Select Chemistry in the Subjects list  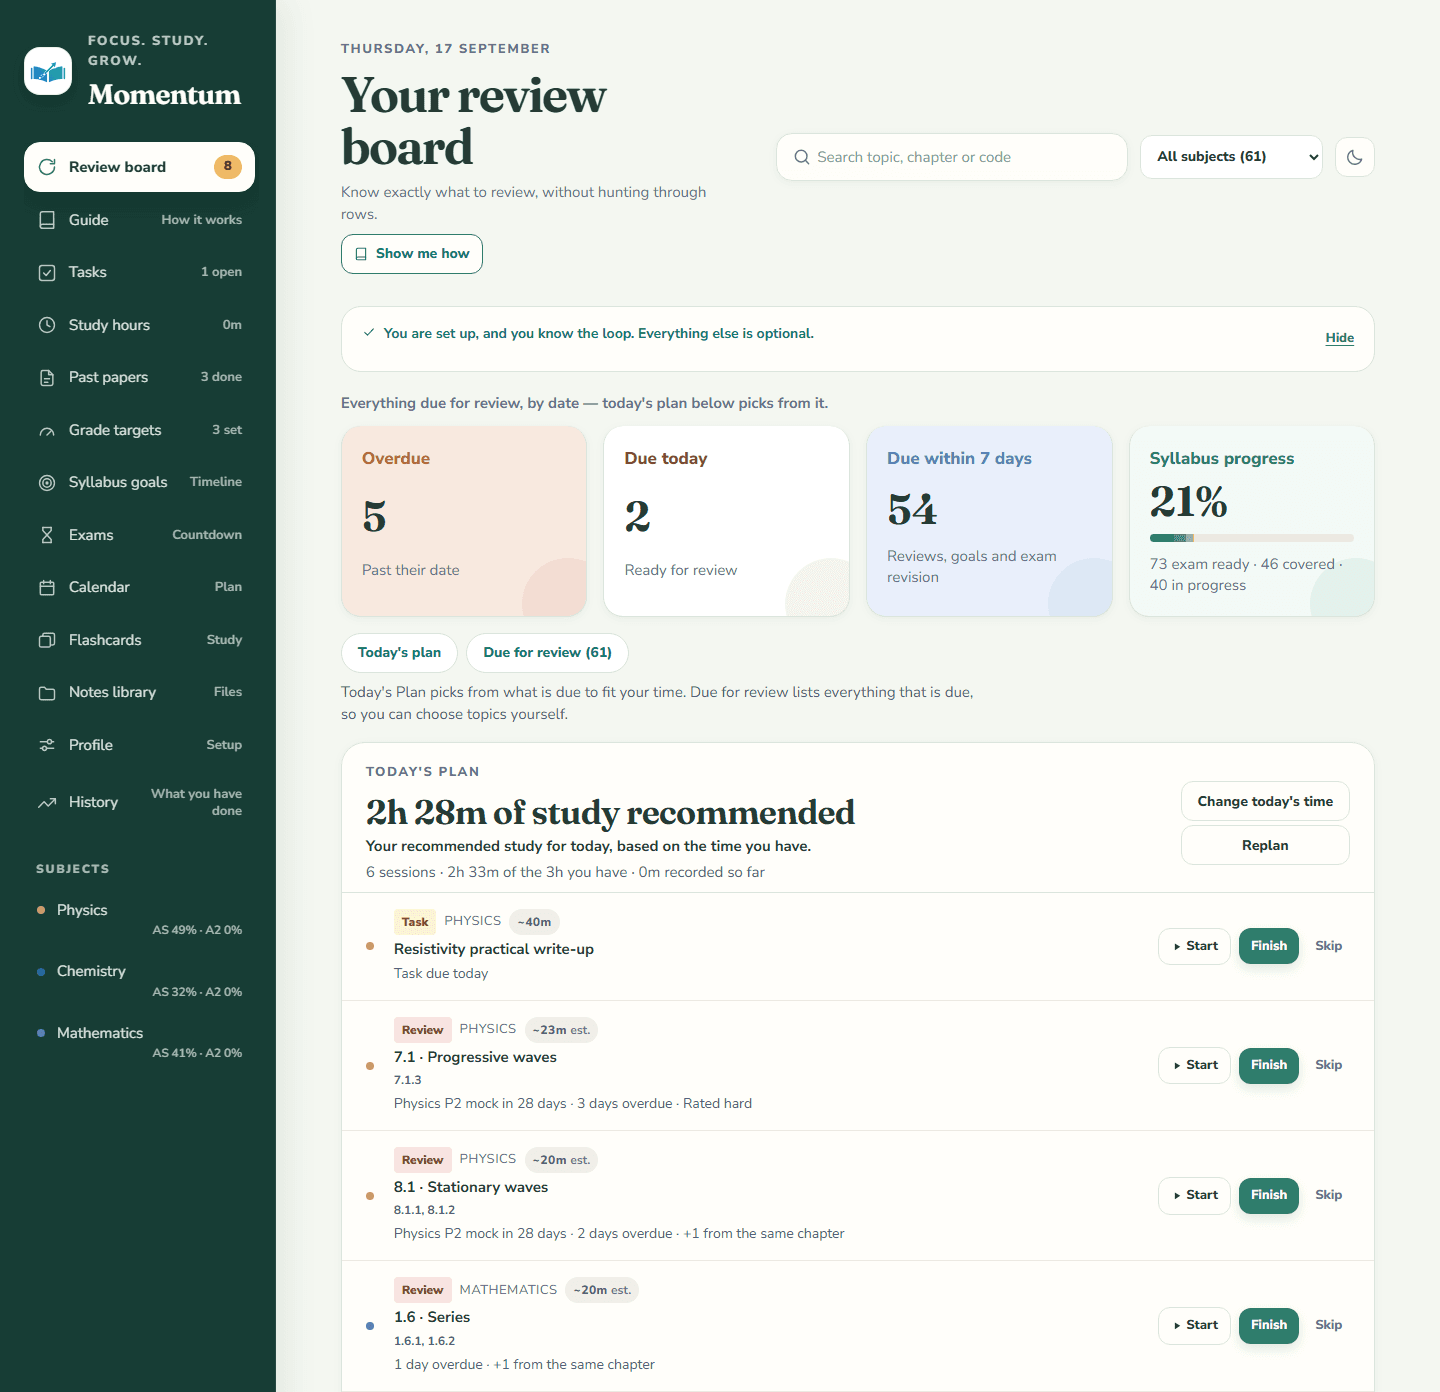coord(139,980)
